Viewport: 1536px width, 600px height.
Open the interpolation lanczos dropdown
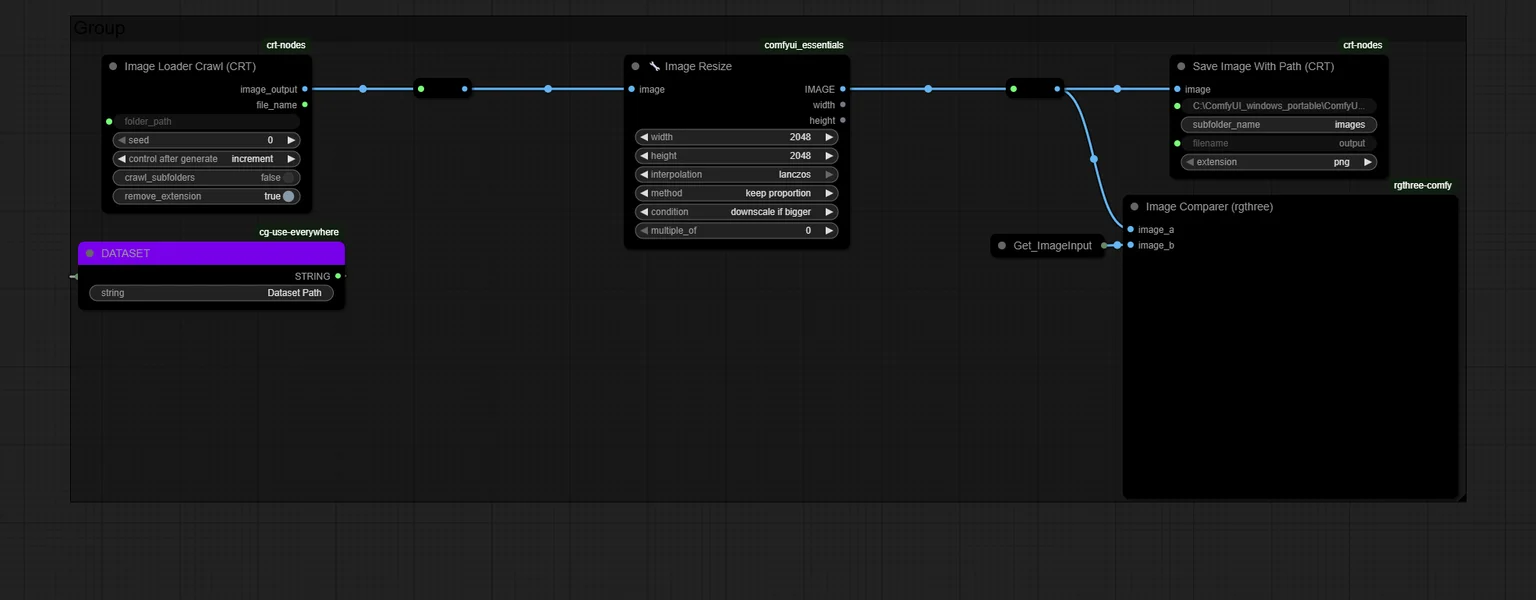click(x=737, y=175)
